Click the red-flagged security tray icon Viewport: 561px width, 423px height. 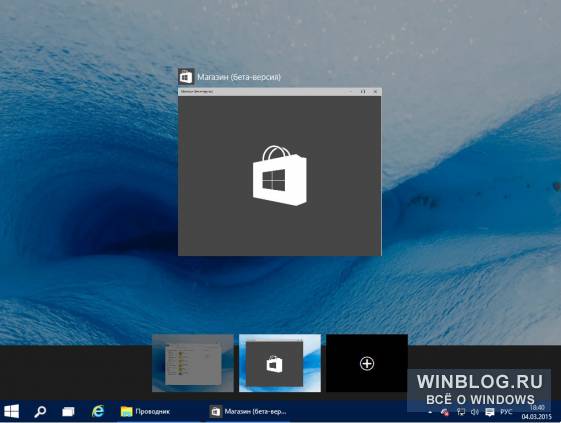(x=445, y=412)
